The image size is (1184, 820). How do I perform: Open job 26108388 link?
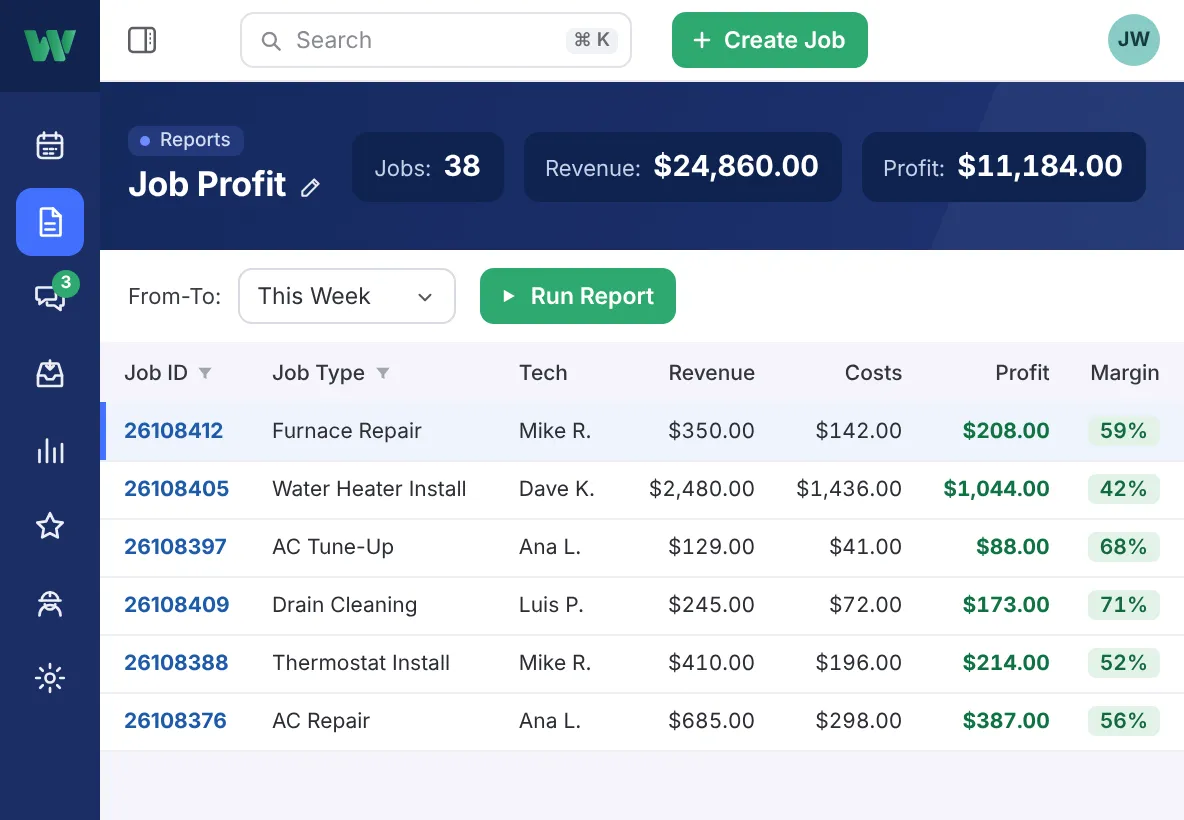(x=176, y=663)
